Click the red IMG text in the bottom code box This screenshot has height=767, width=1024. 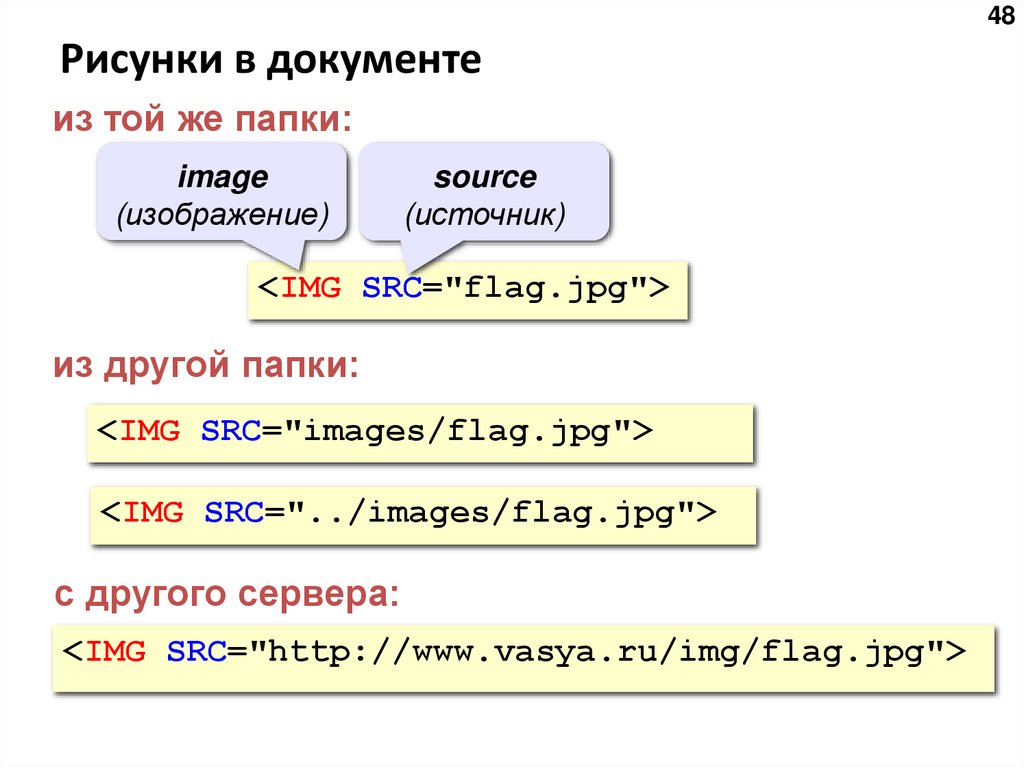(x=118, y=651)
